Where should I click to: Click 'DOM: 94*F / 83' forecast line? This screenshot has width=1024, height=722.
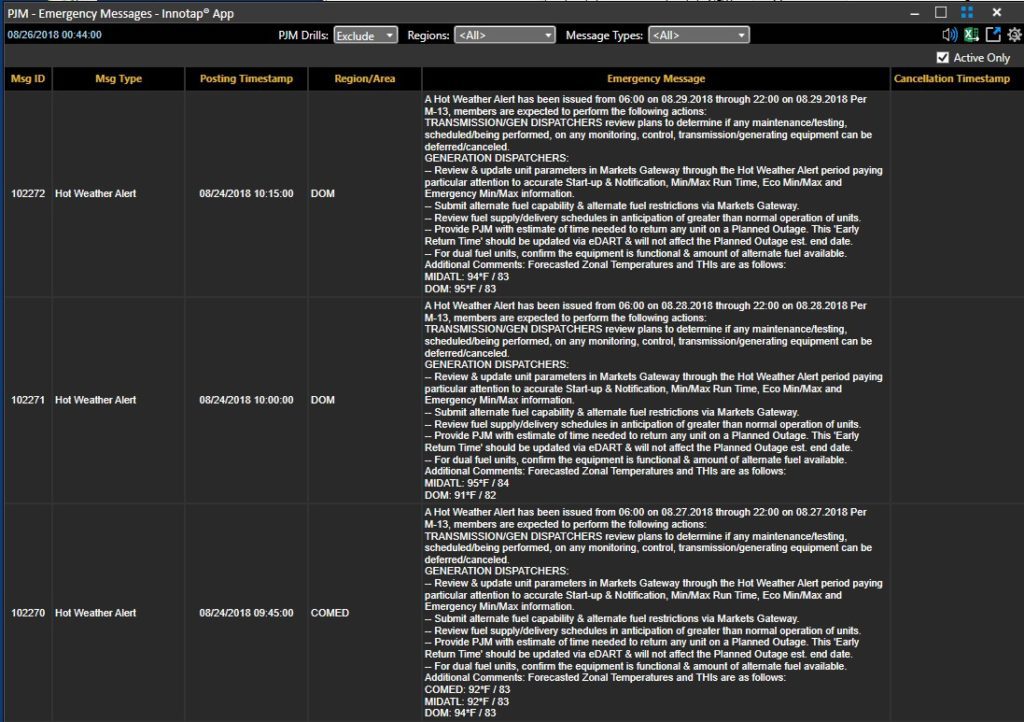[460, 713]
